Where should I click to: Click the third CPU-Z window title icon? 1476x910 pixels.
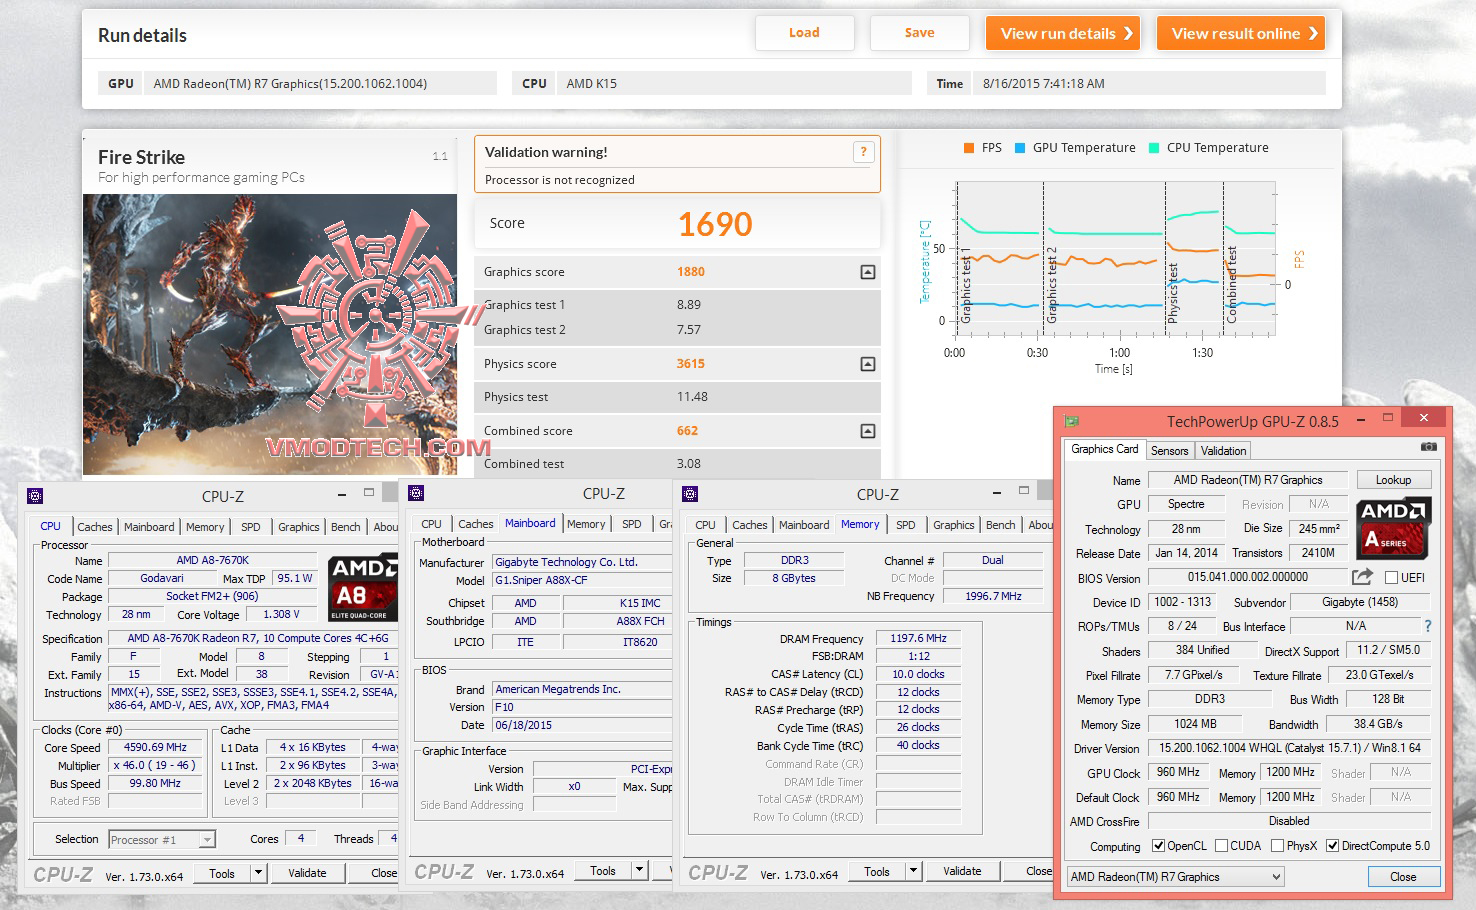(x=690, y=493)
